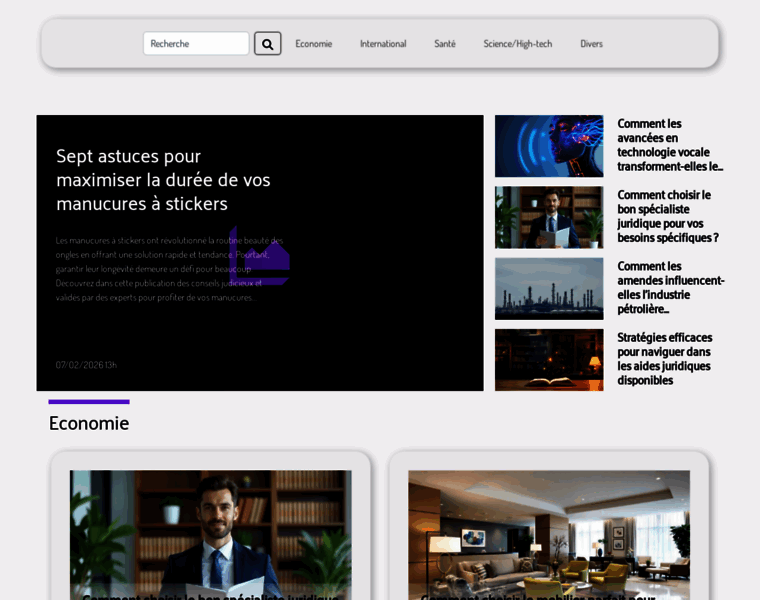
Task: Read the technologie vocale article link
Action: pos(670,145)
